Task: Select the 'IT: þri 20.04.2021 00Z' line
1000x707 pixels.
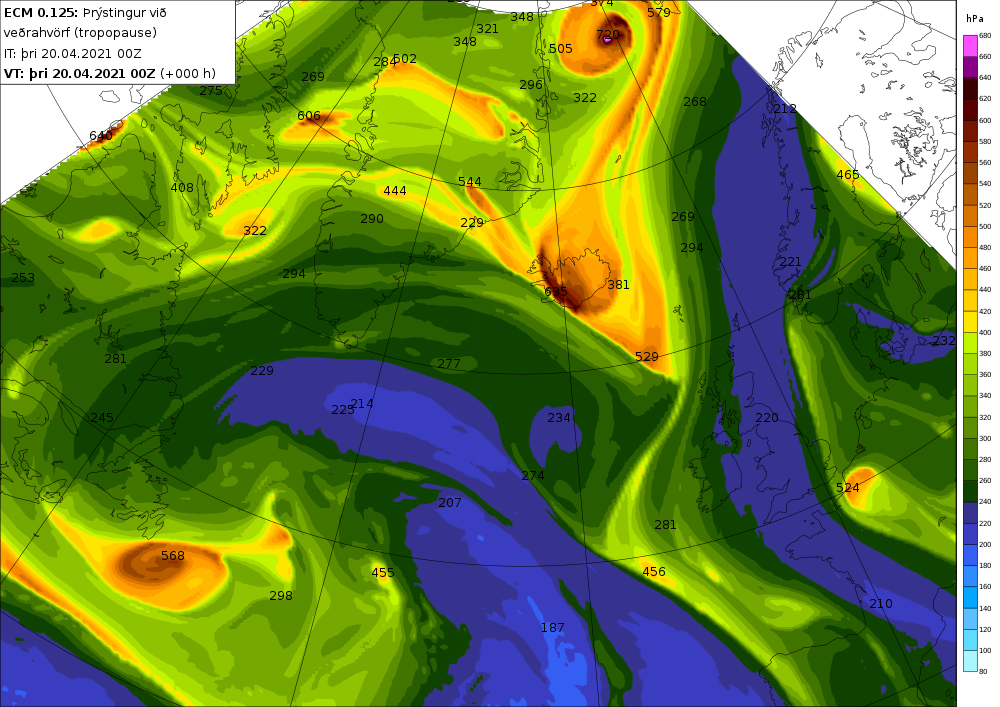Action: (x=73, y=54)
